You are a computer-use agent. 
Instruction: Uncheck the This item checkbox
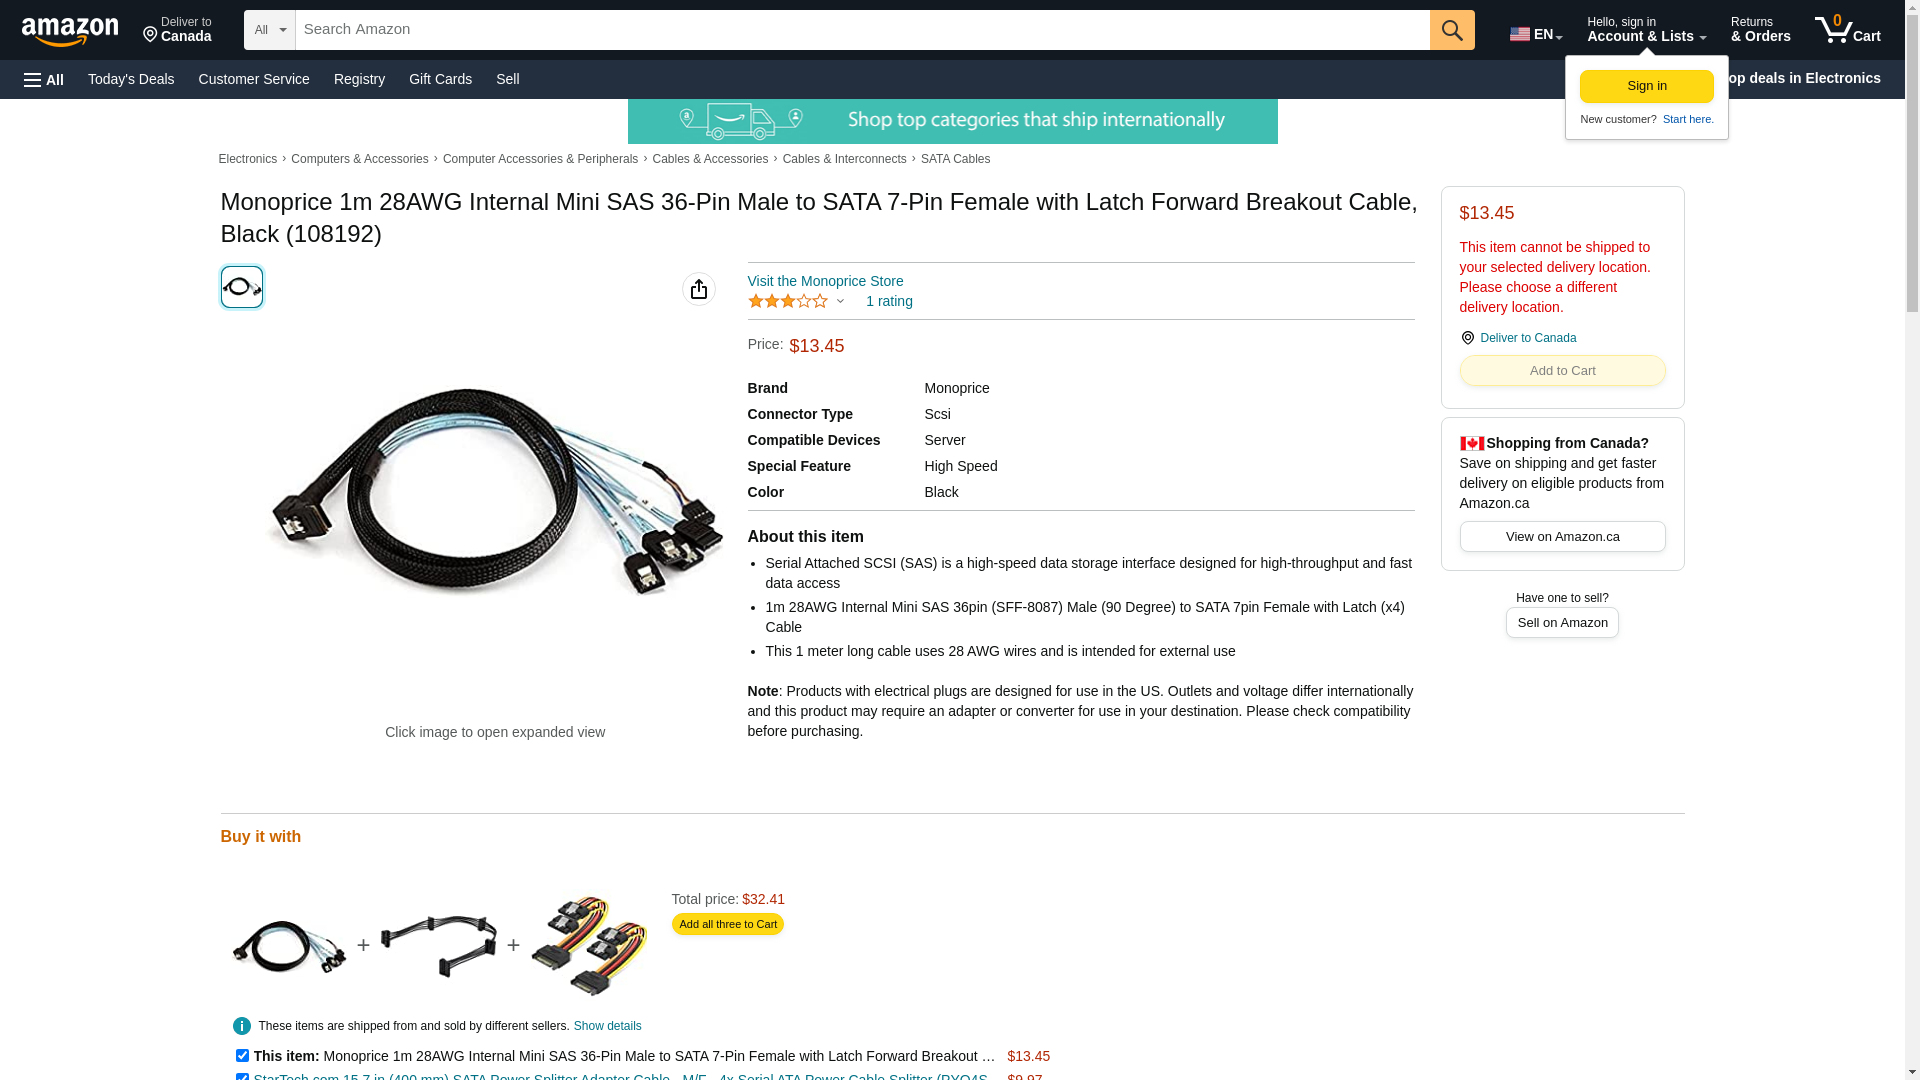[242, 1055]
